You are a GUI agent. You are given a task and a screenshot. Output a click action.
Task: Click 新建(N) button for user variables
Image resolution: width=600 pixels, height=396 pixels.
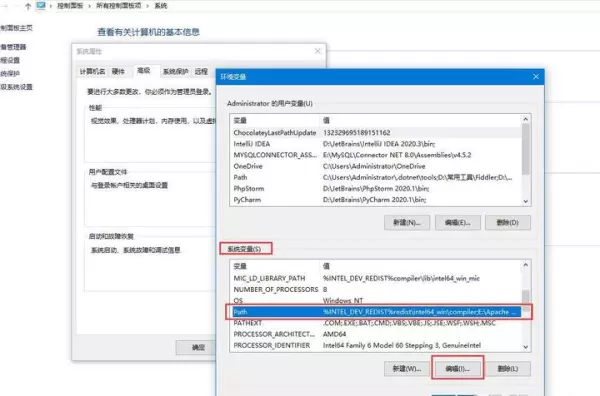tap(407, 222)
